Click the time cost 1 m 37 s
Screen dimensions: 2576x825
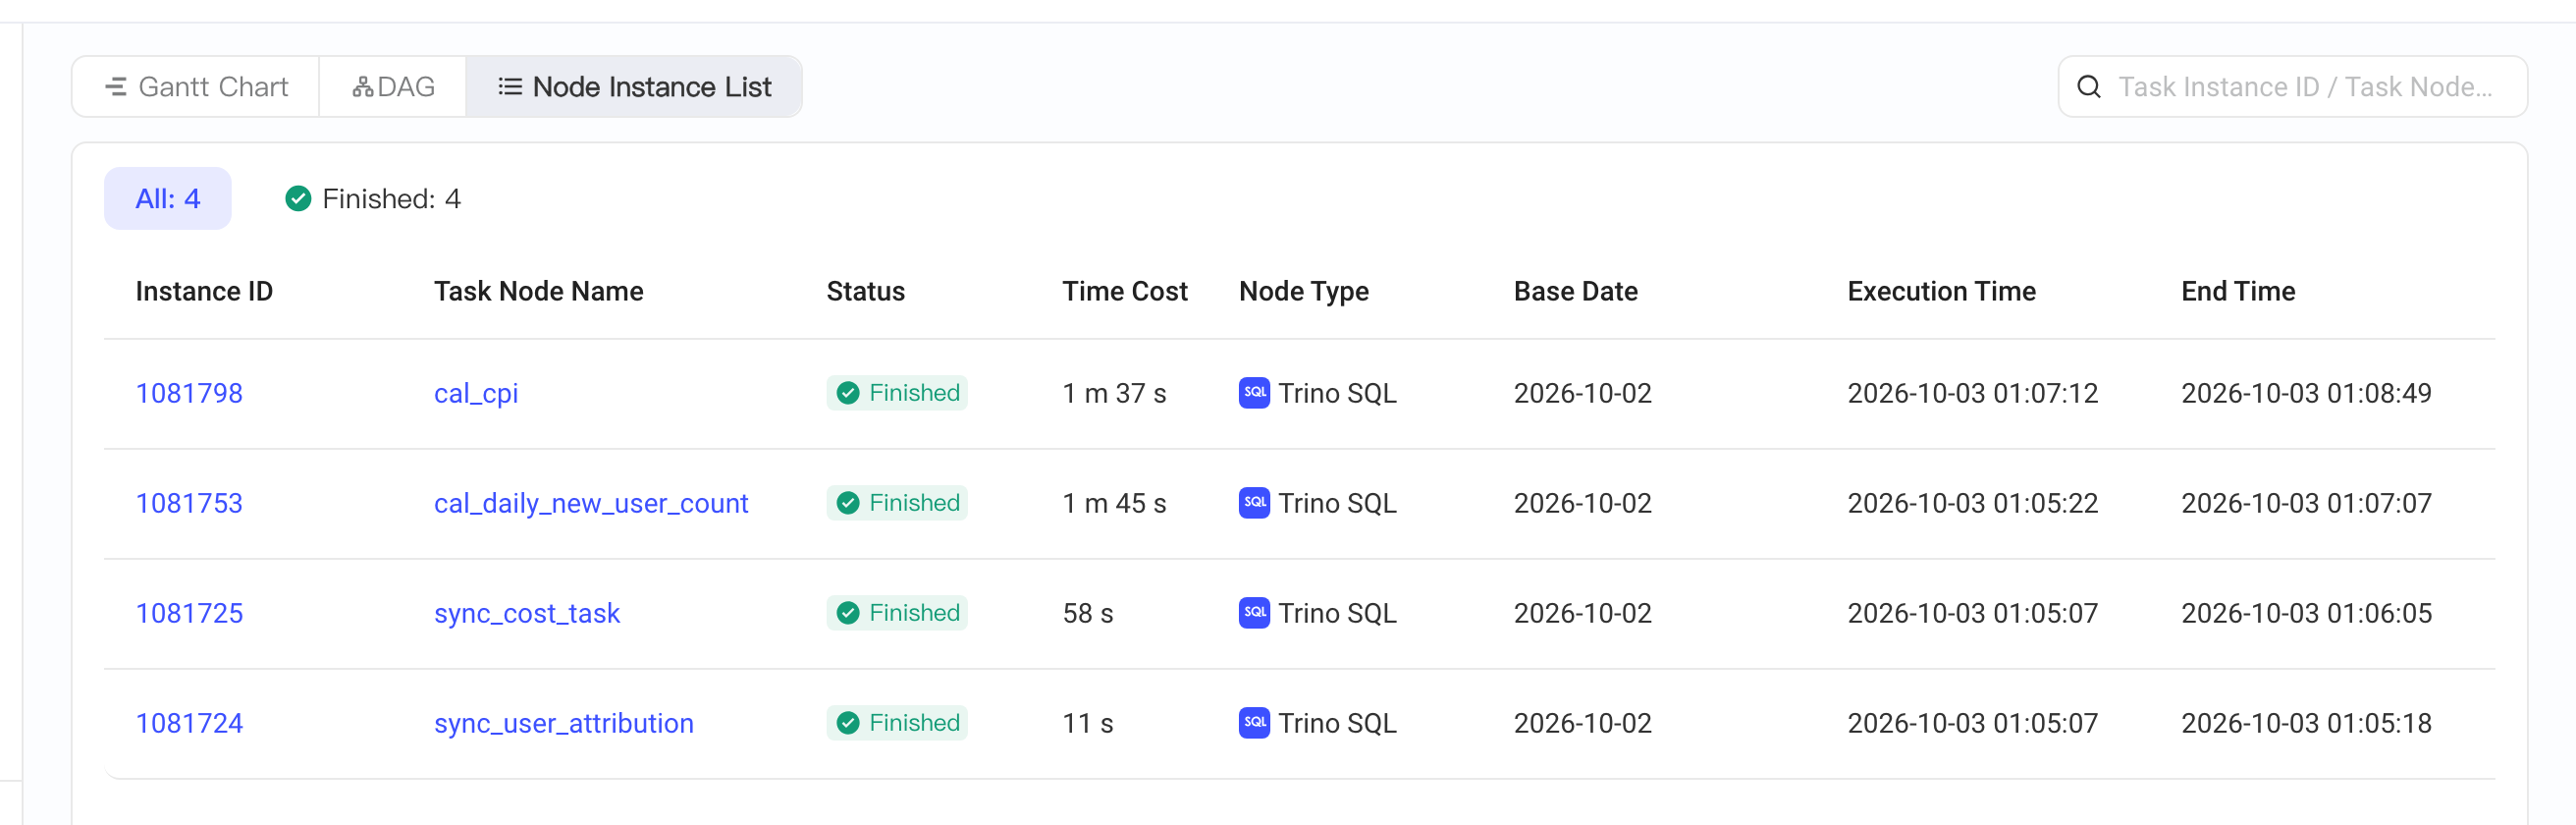[x=1115, y=393]
